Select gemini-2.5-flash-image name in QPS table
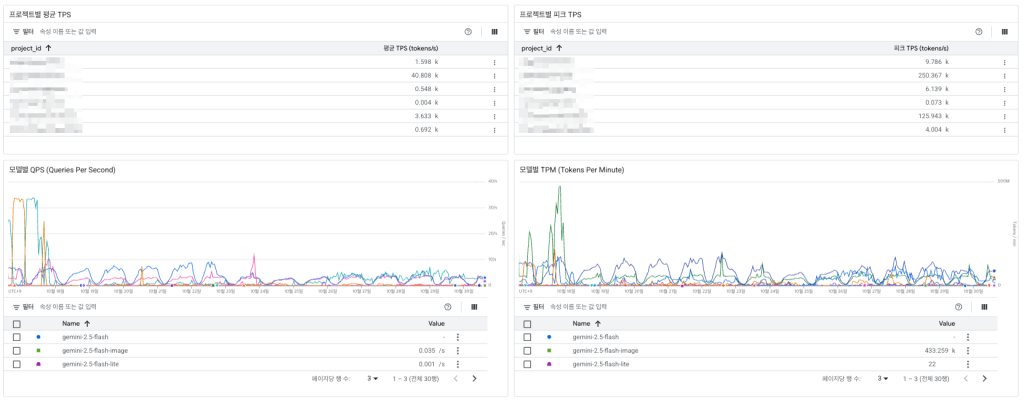Viewport: 1024px width, 402px height. pyautogui.click(x=95, y=350)
